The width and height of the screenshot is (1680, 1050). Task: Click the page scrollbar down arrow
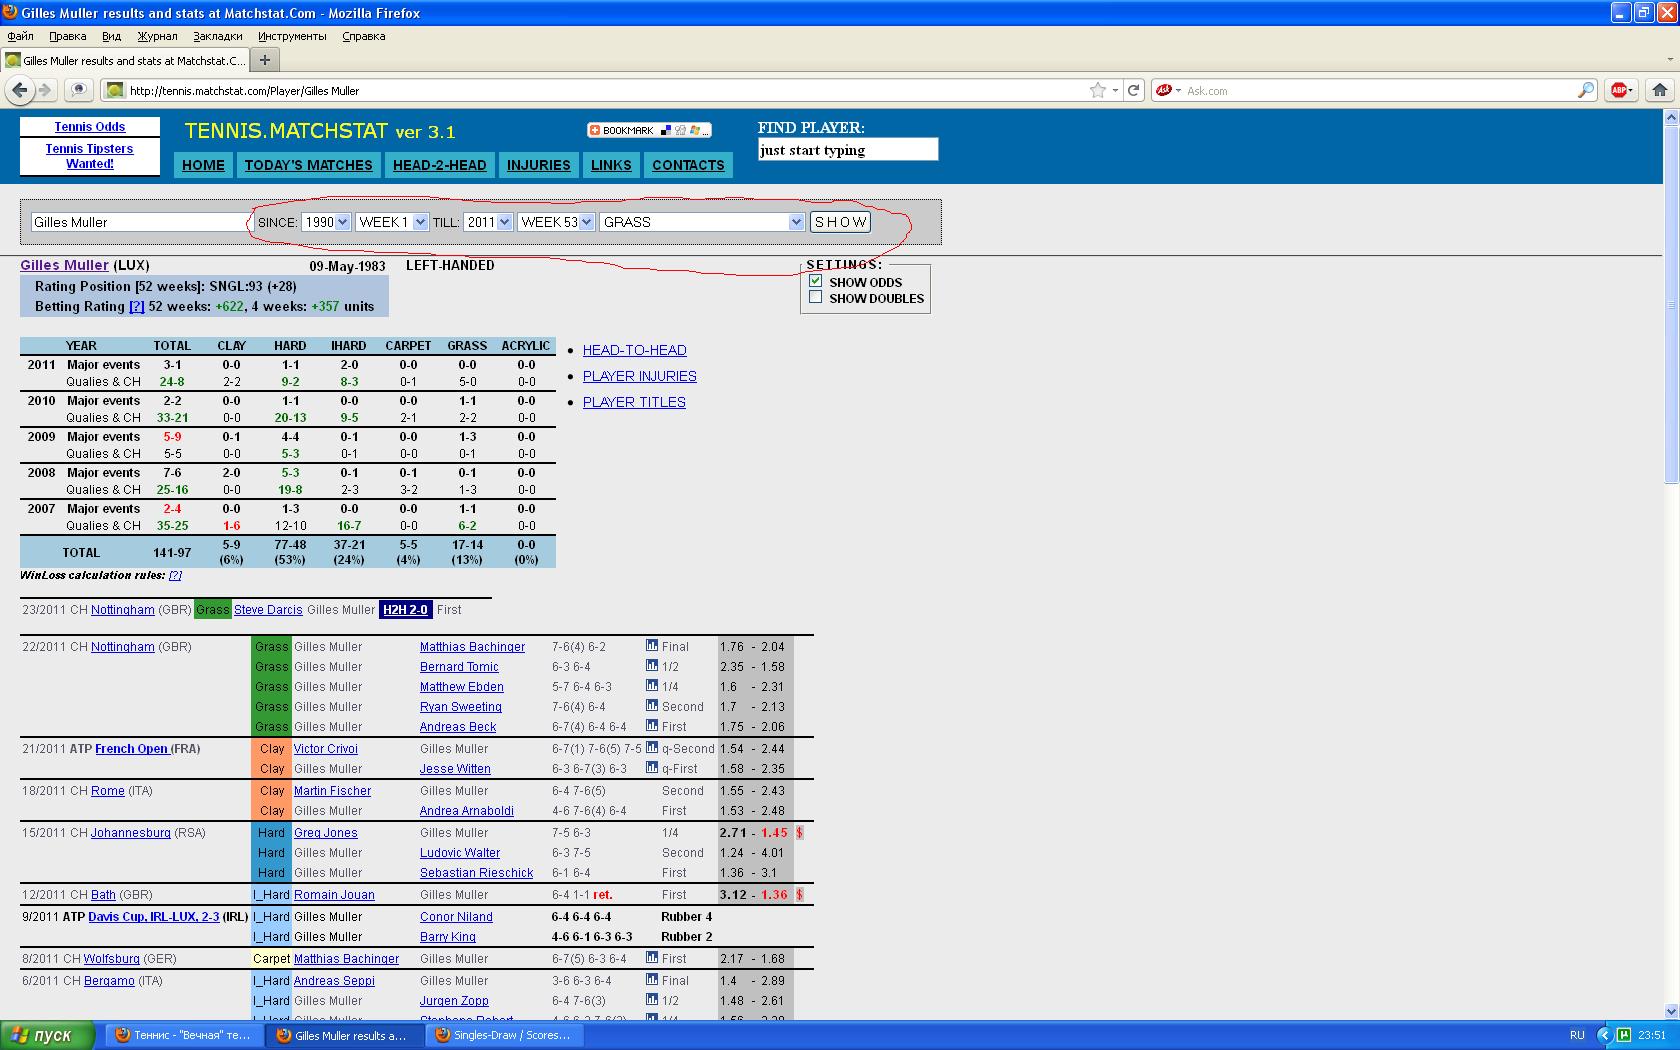pyautogui.click(x=1670, y=1011)
